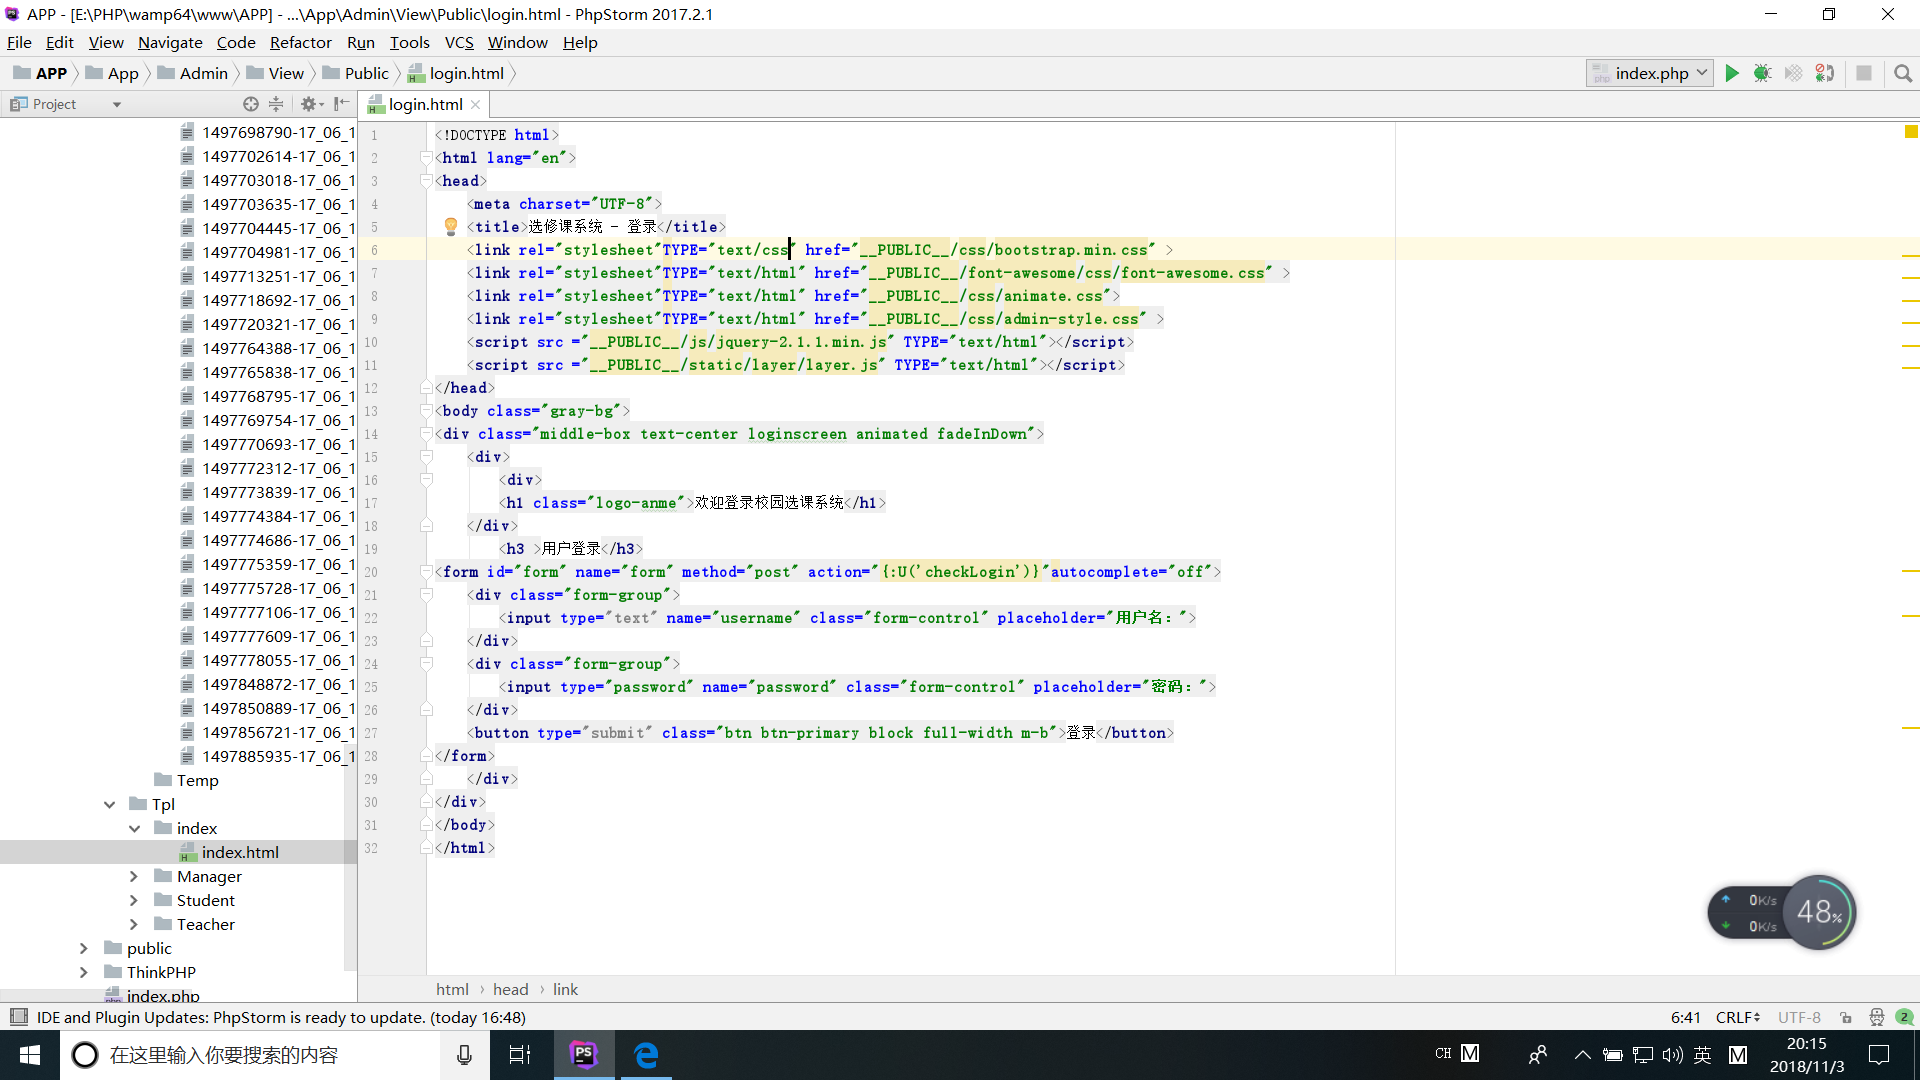Expand the Teacher folder
The height and width of the screenshot is (1080, 1920).
134,924
